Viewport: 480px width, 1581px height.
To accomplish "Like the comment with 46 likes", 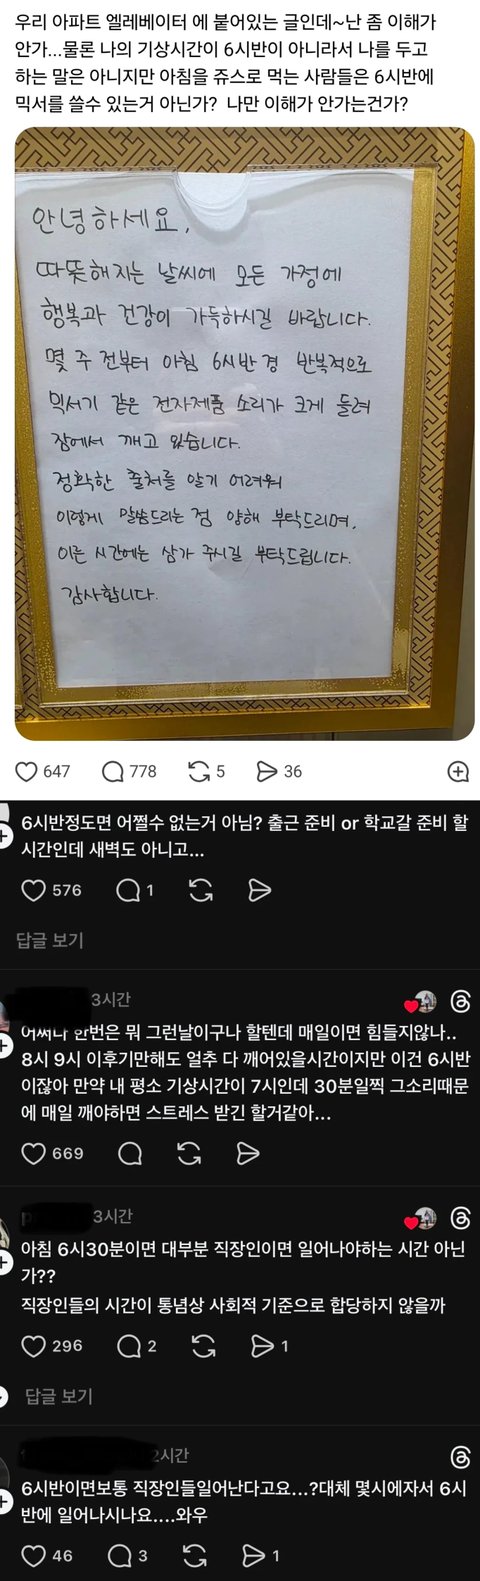I will [x=34, y=1556].
